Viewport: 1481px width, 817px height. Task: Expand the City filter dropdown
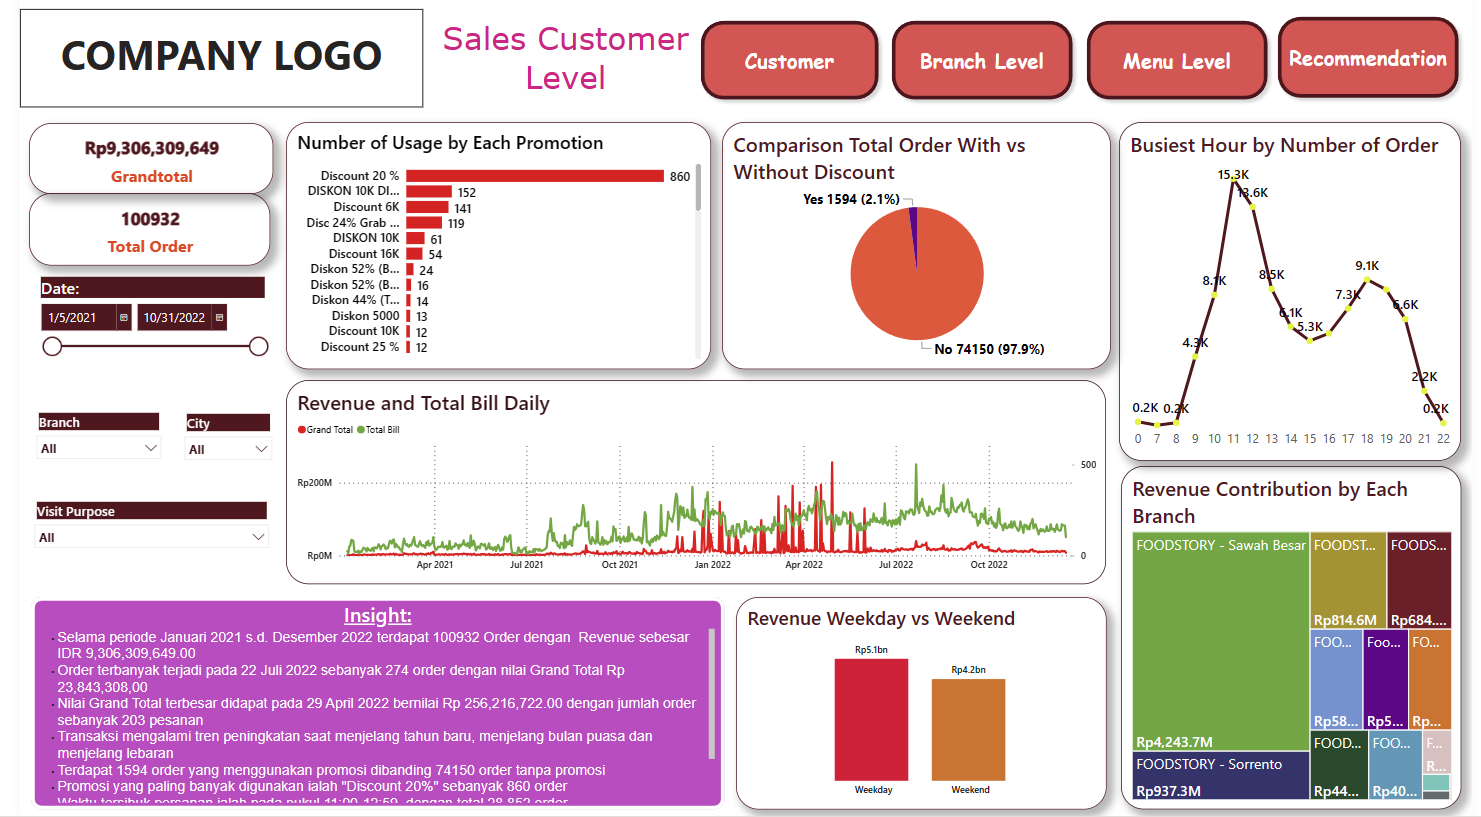click(x=261, y=449)
